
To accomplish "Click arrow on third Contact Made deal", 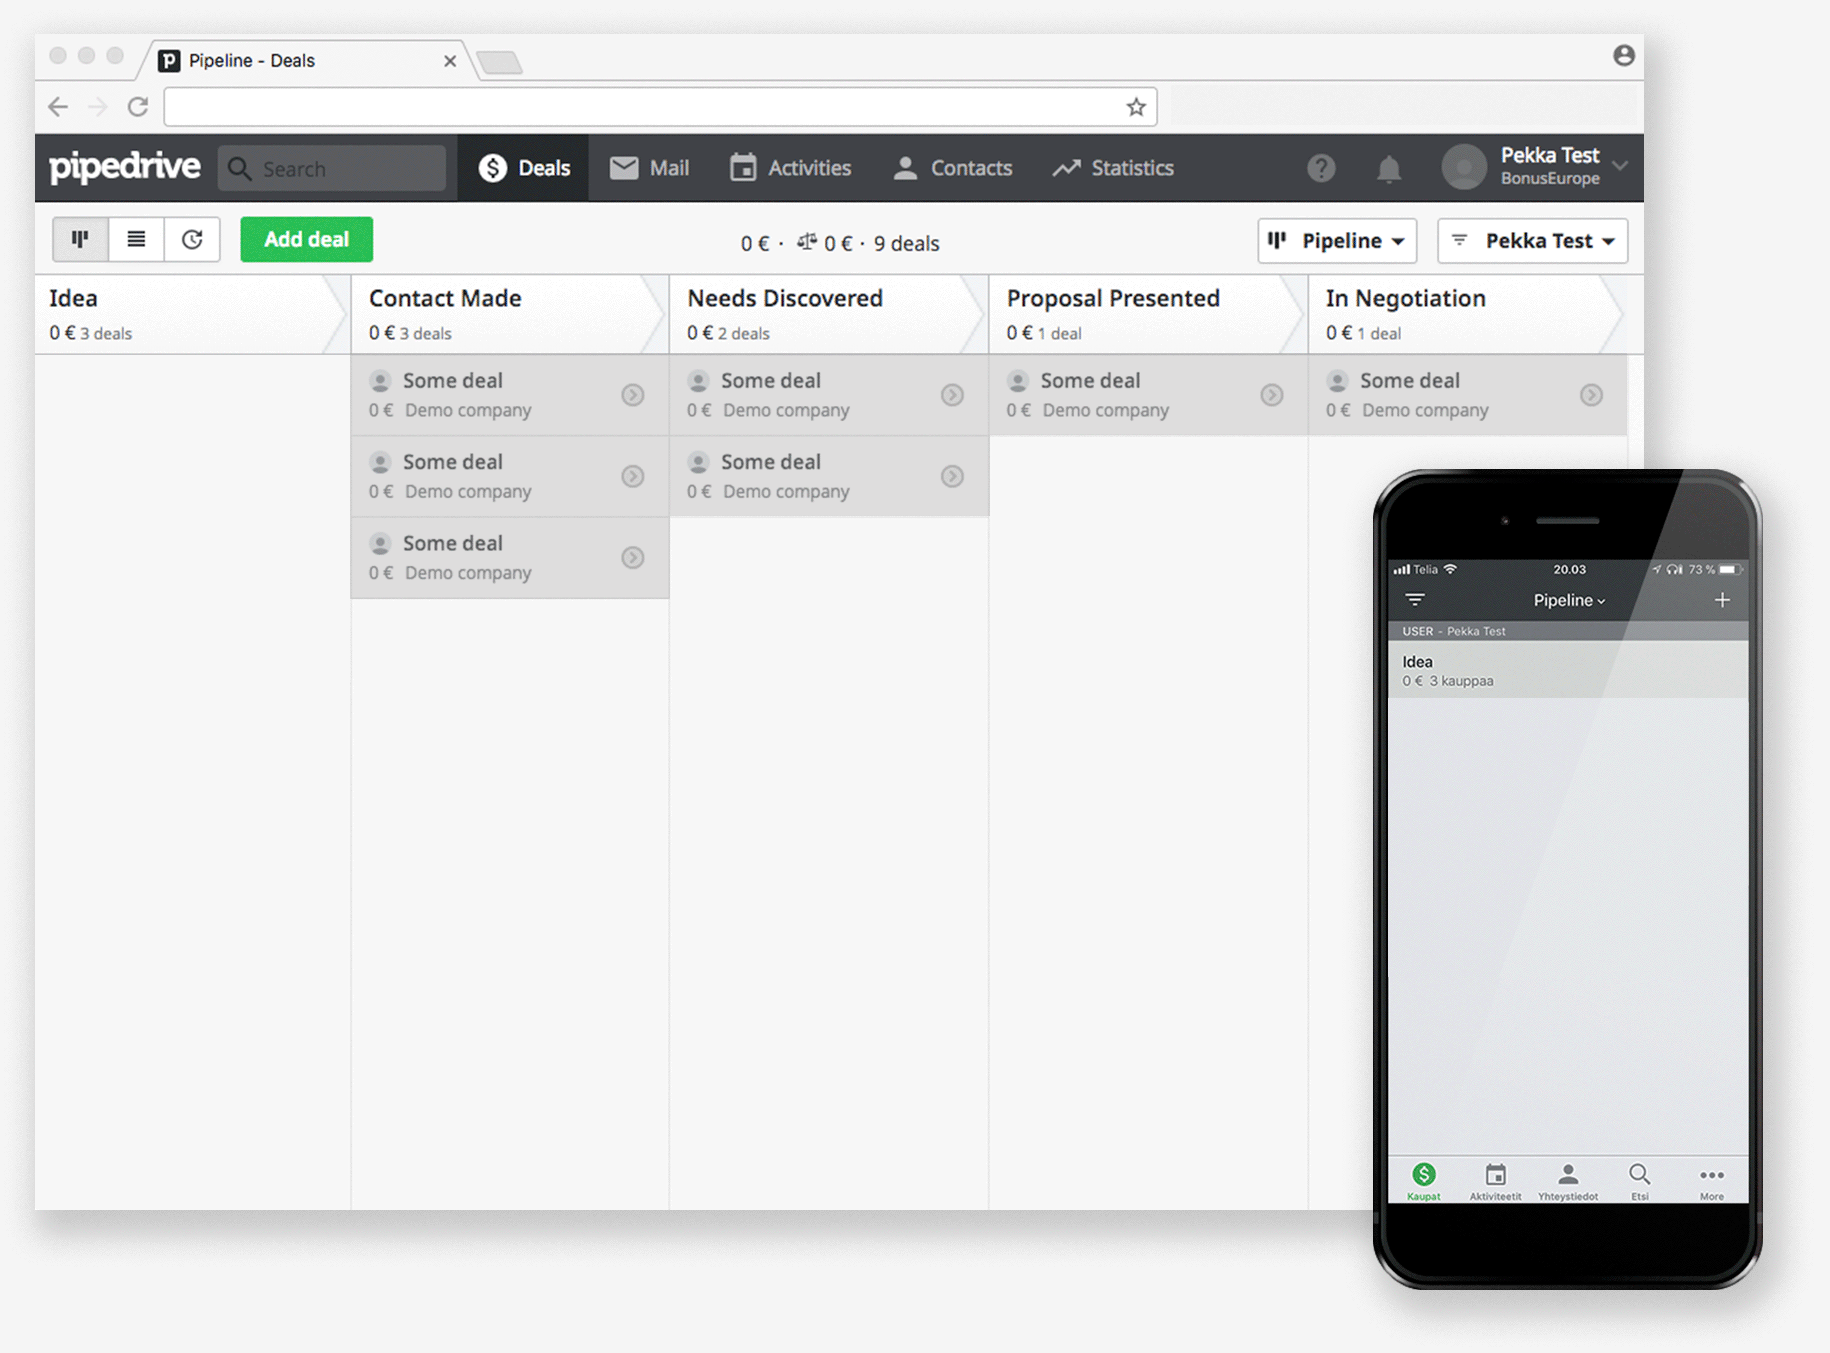I will point(633,557).
